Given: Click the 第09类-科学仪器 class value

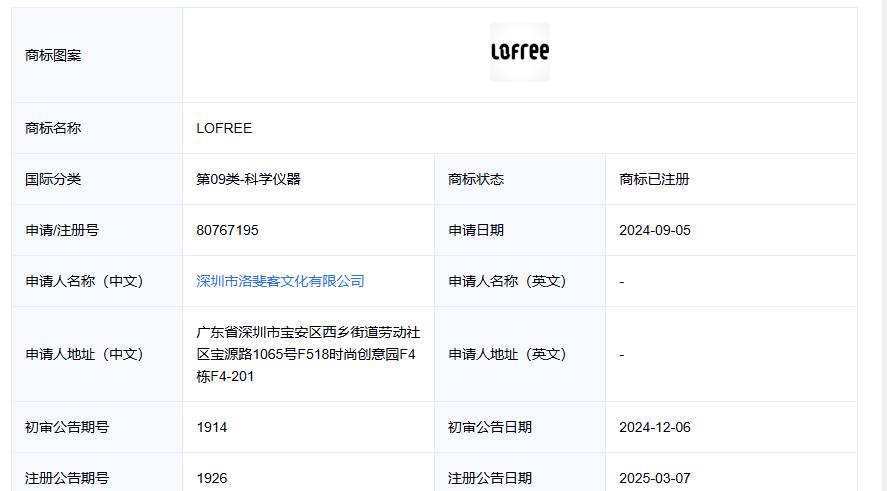Looking at the screenshot, I should (x=248, y=179).
